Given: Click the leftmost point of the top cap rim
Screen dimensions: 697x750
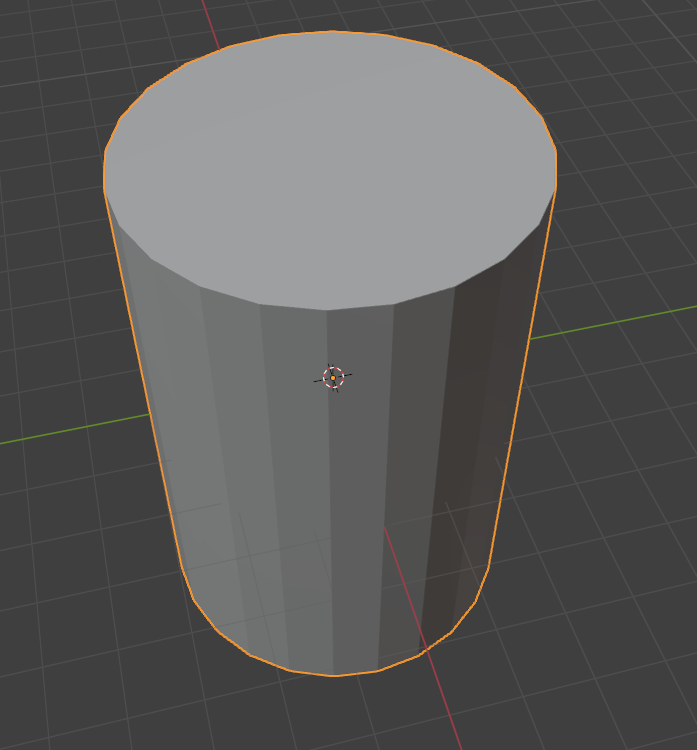Looking at the screenshot, I should tap(104, 175).
